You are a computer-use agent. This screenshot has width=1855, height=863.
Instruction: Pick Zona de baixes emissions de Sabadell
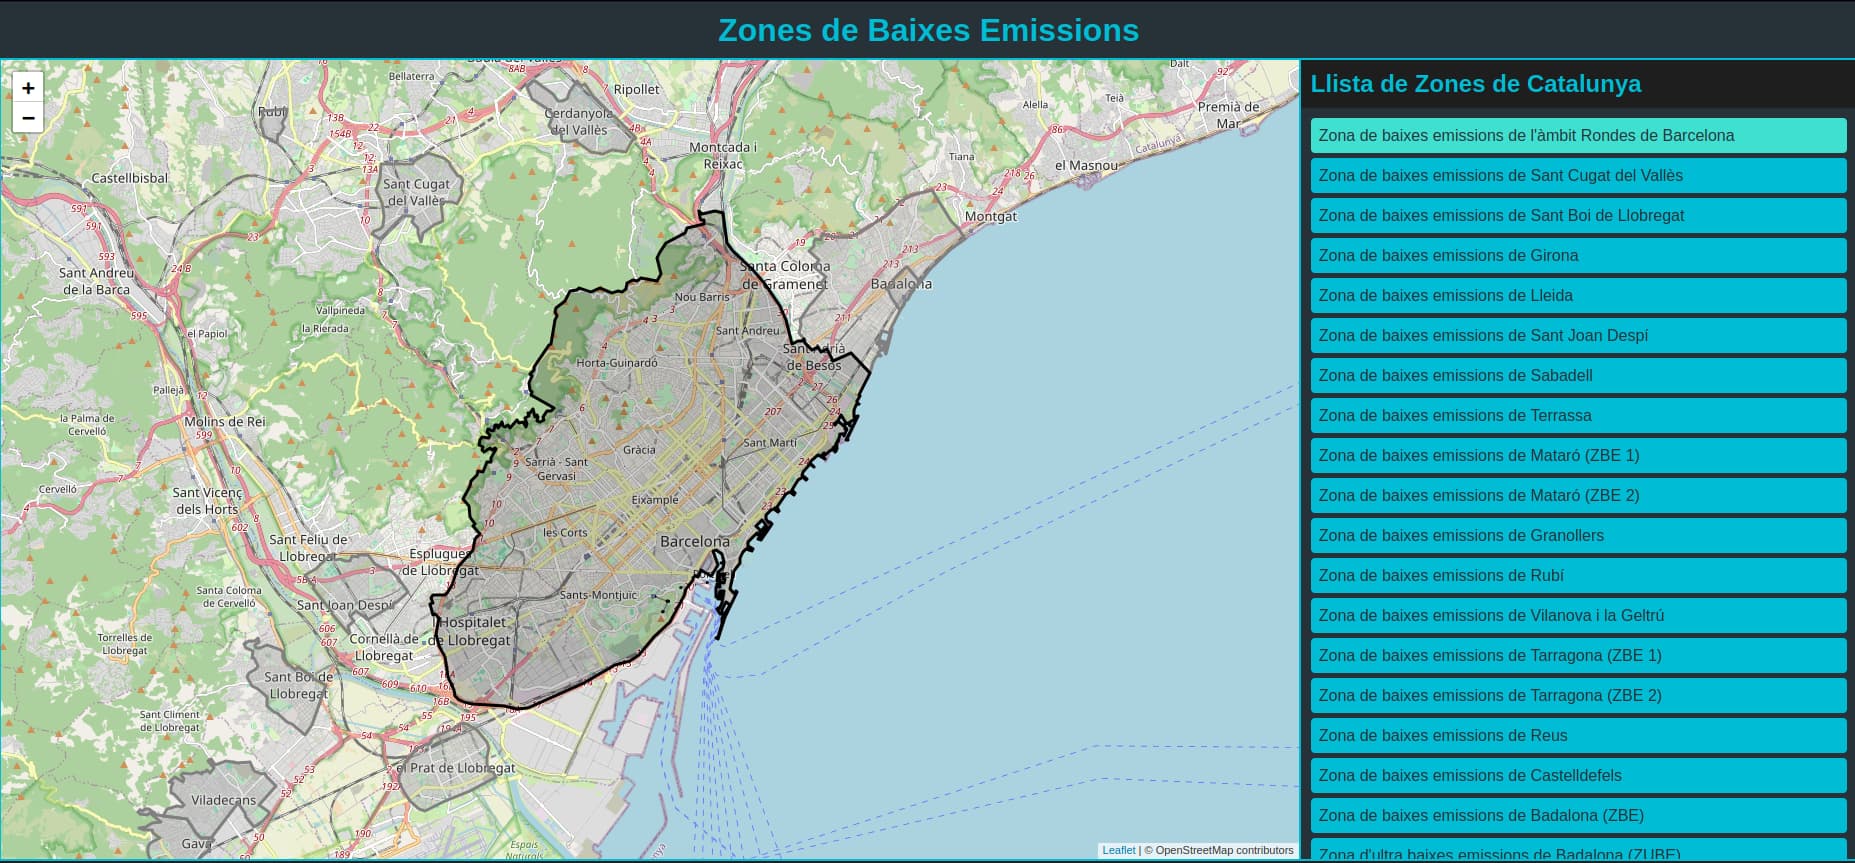[x=1578, y=375]
